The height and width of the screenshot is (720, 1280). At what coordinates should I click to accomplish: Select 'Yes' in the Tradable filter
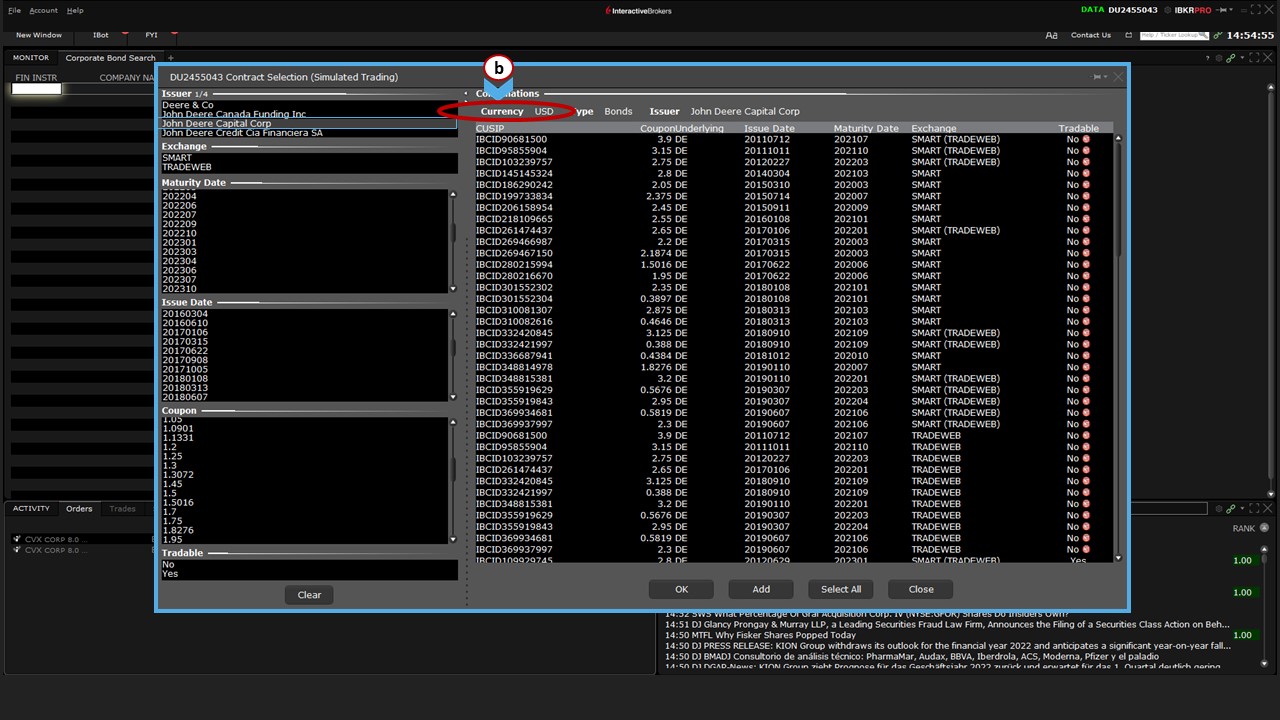[170, 574]
